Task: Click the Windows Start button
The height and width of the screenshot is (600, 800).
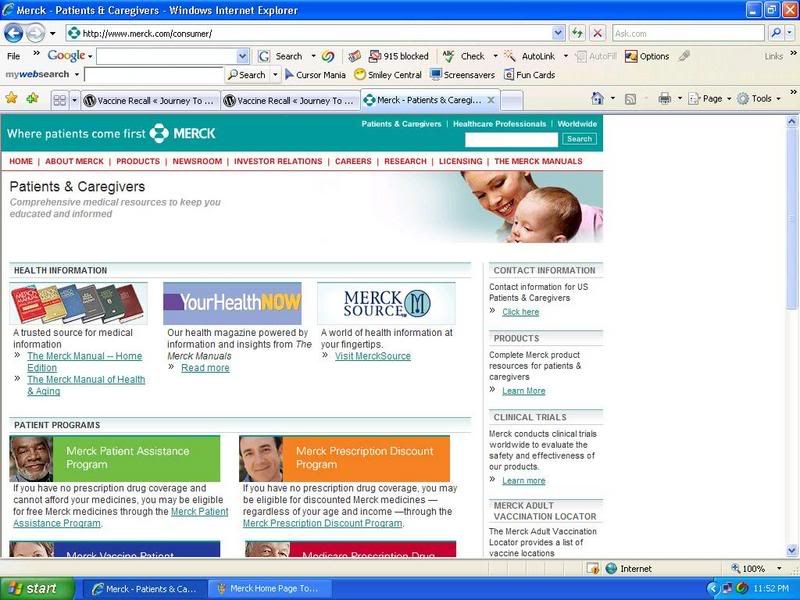Action: click(36, 589)
